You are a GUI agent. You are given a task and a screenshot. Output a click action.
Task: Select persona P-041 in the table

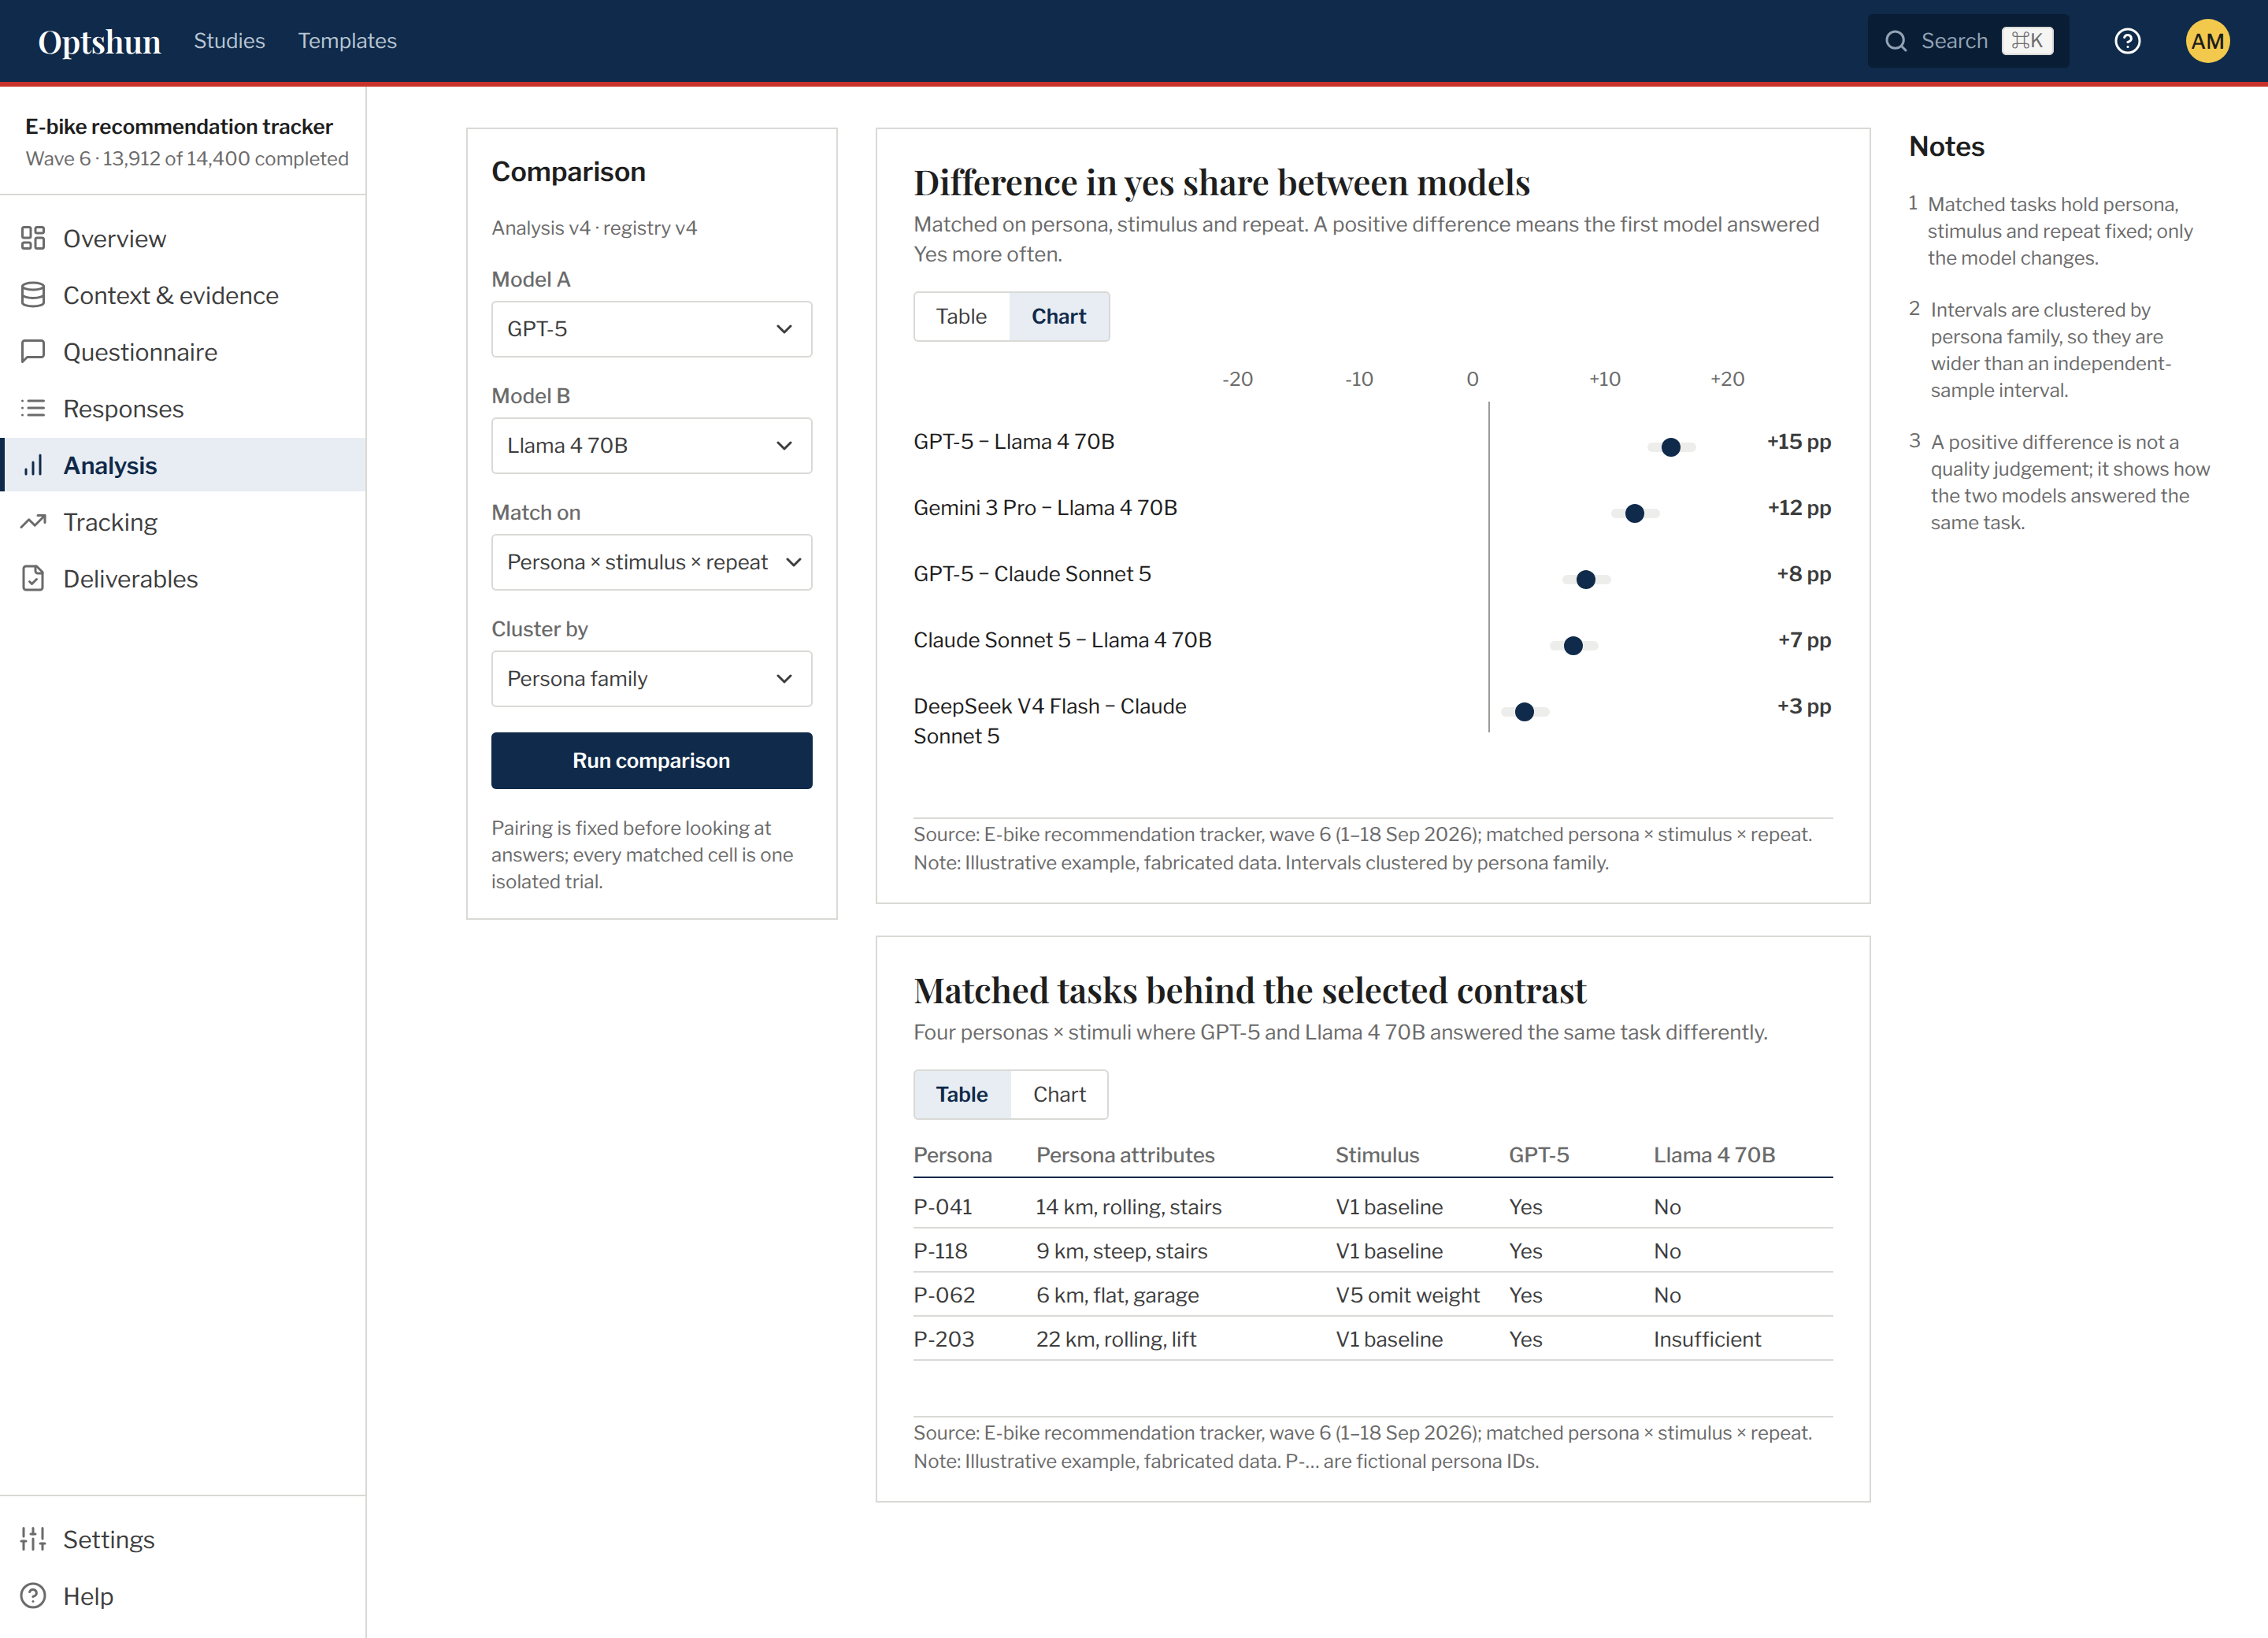click(942, 1207)
